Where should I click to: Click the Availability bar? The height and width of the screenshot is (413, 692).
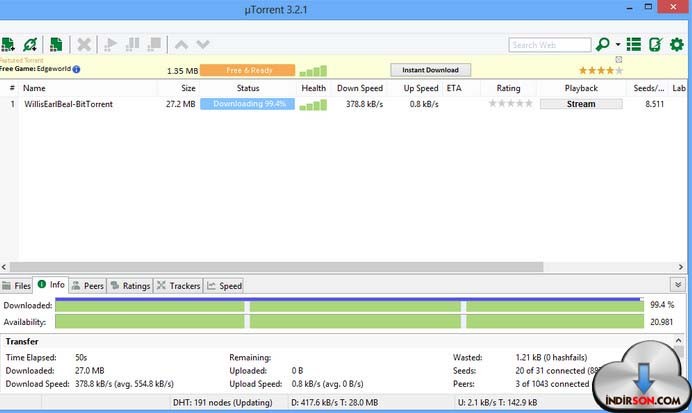point(349,322)
